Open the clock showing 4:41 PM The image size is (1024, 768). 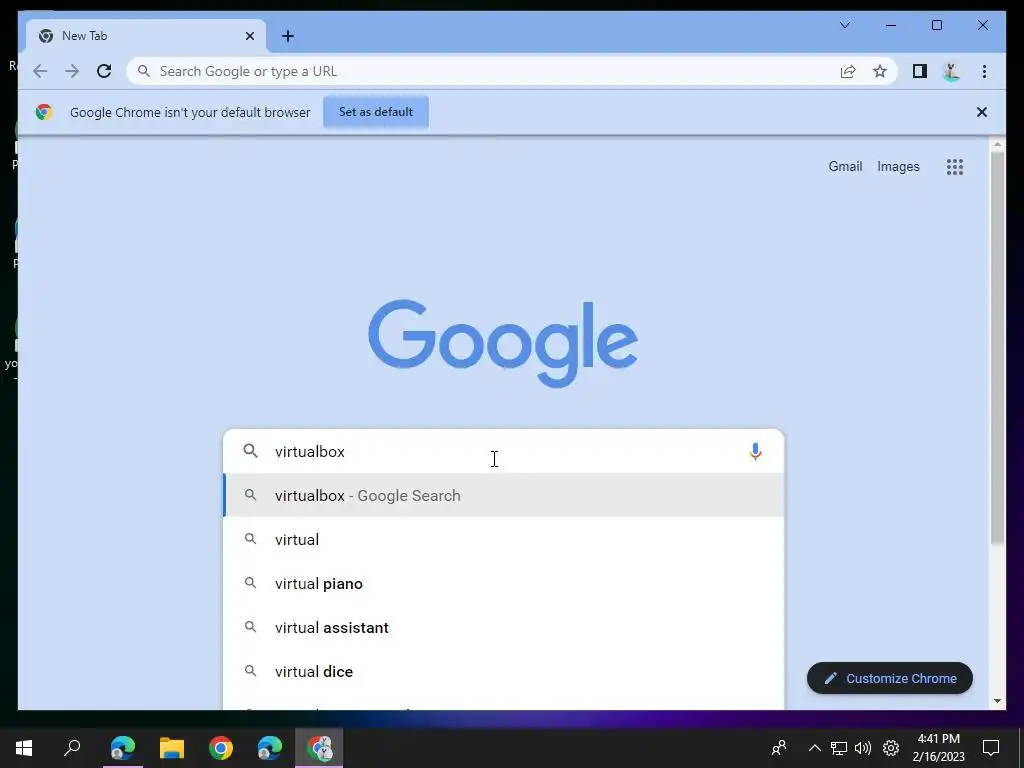938,748
